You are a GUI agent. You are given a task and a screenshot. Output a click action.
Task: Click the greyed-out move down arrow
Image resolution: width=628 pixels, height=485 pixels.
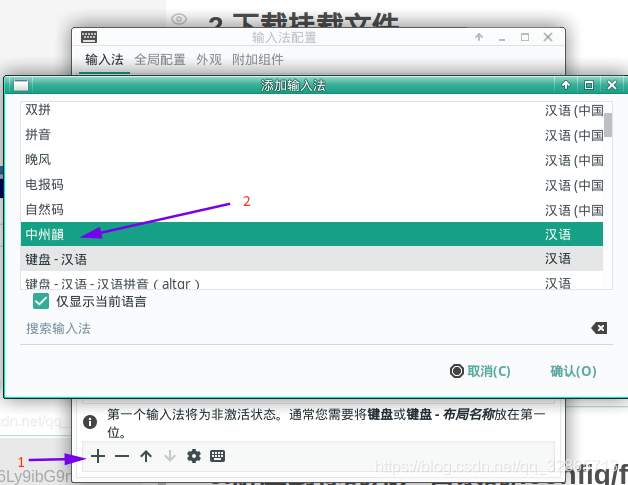[x=170, y=456]
